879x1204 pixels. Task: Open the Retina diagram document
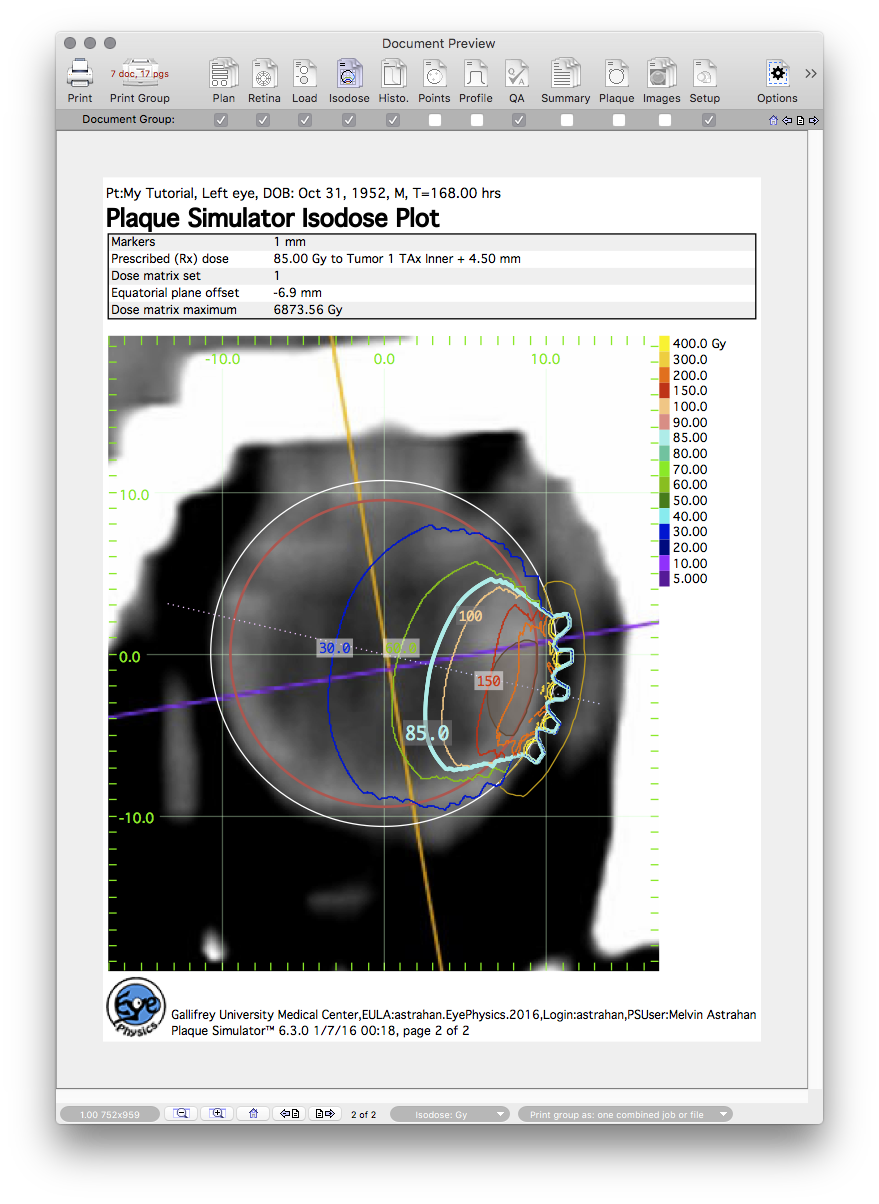(264, 74)
